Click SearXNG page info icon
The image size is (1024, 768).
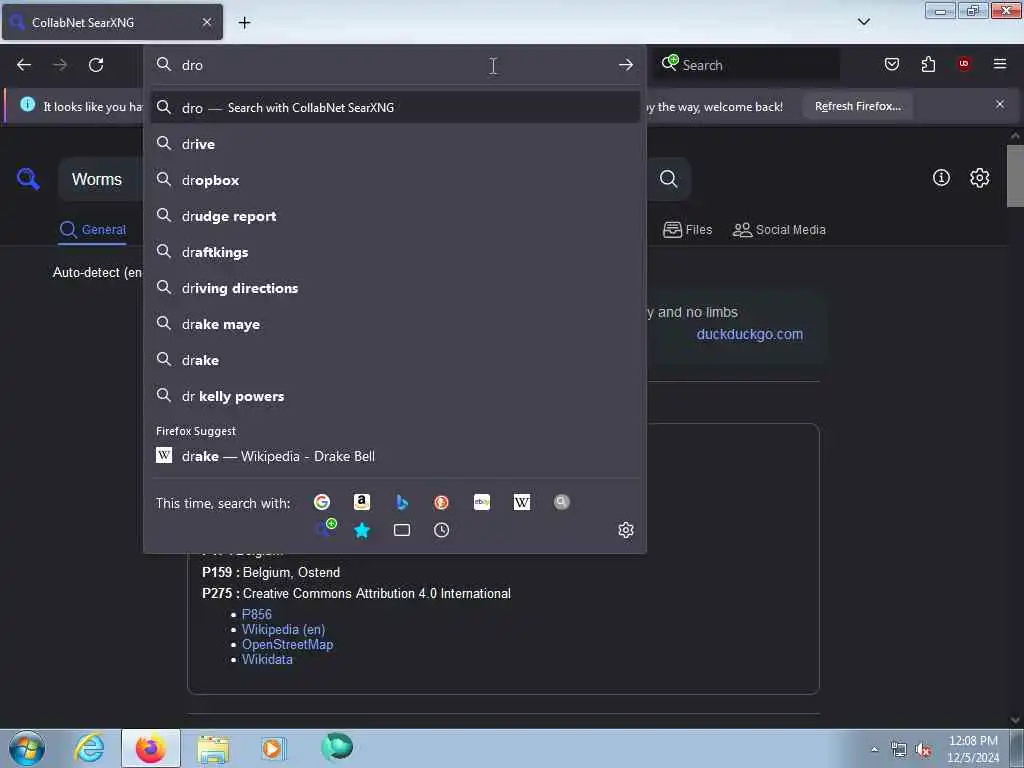pos(941,178)
